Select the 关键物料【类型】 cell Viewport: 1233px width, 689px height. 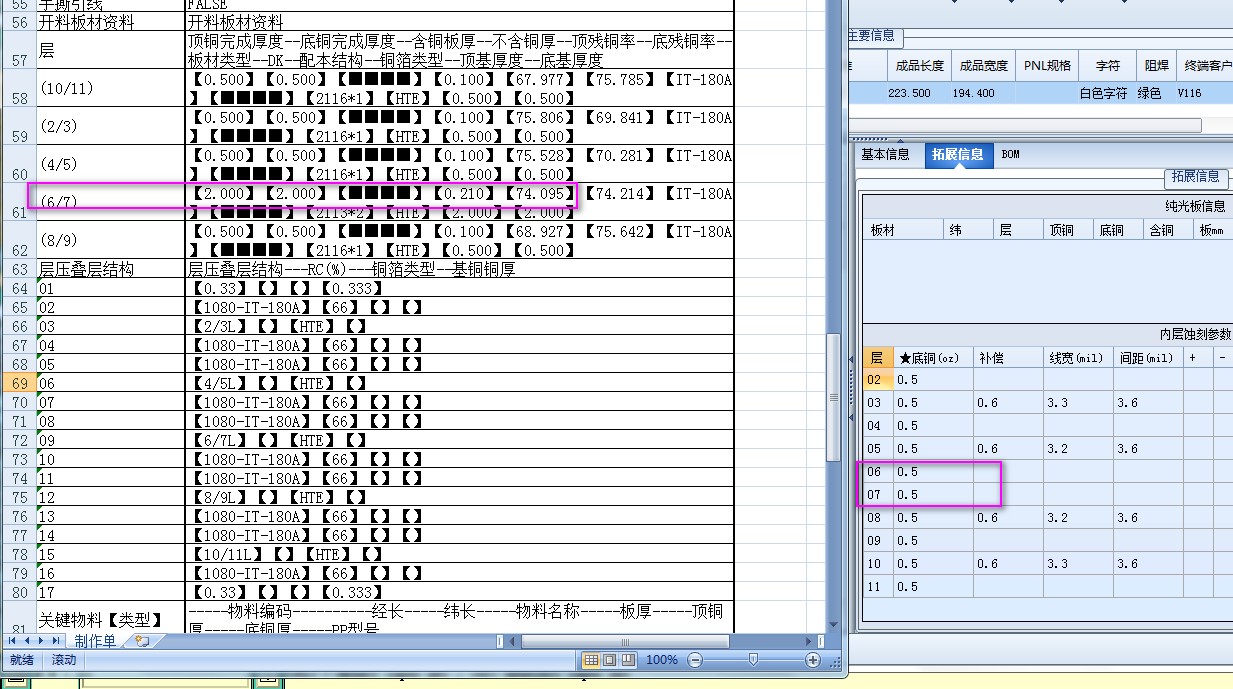pyautogui.click(x=110, y=617)
